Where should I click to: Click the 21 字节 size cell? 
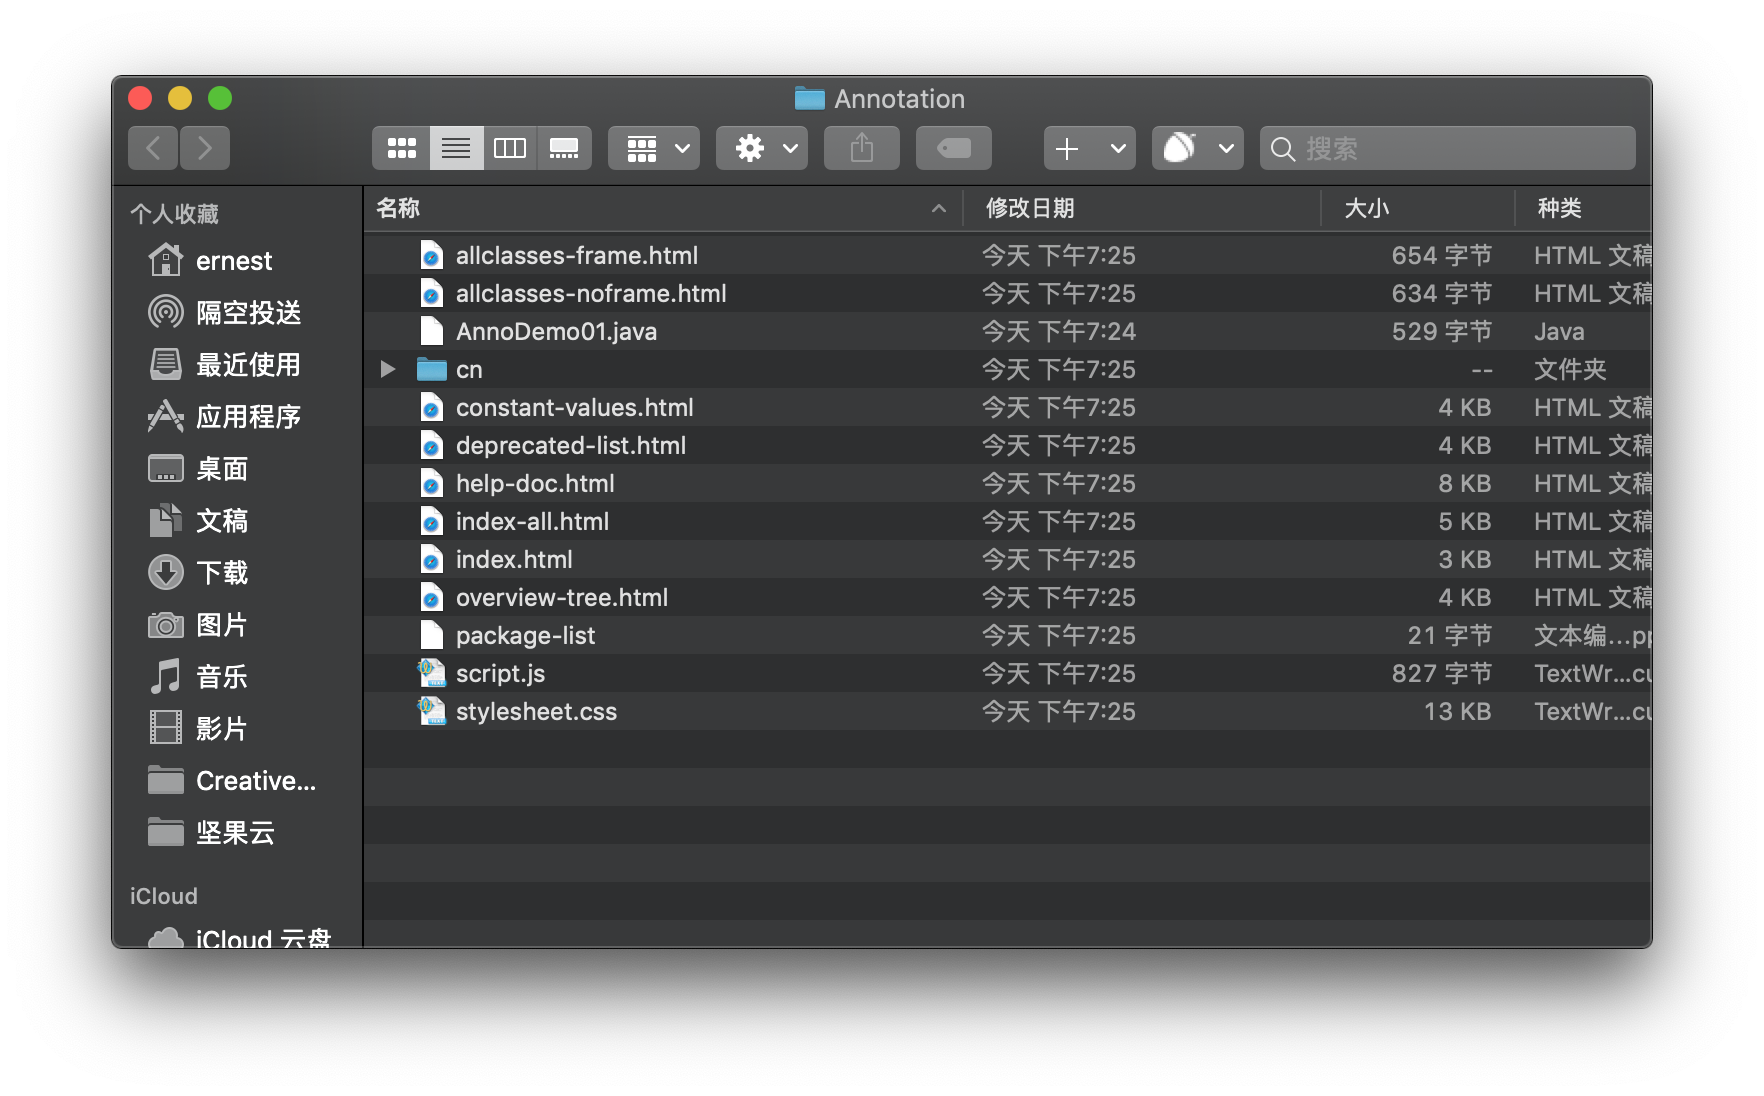click(x=1450, y=636)
